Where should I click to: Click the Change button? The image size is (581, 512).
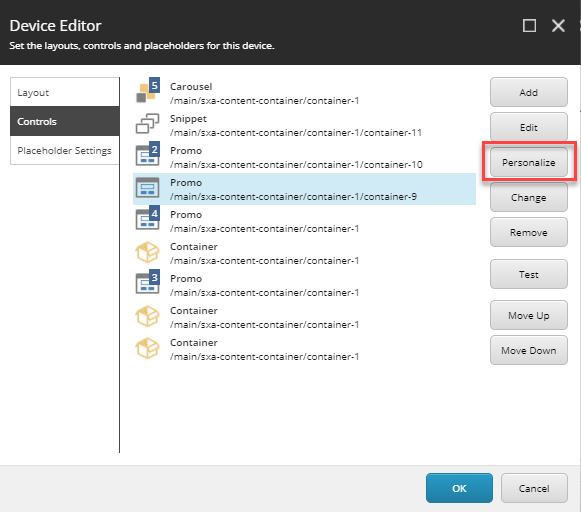529,197
